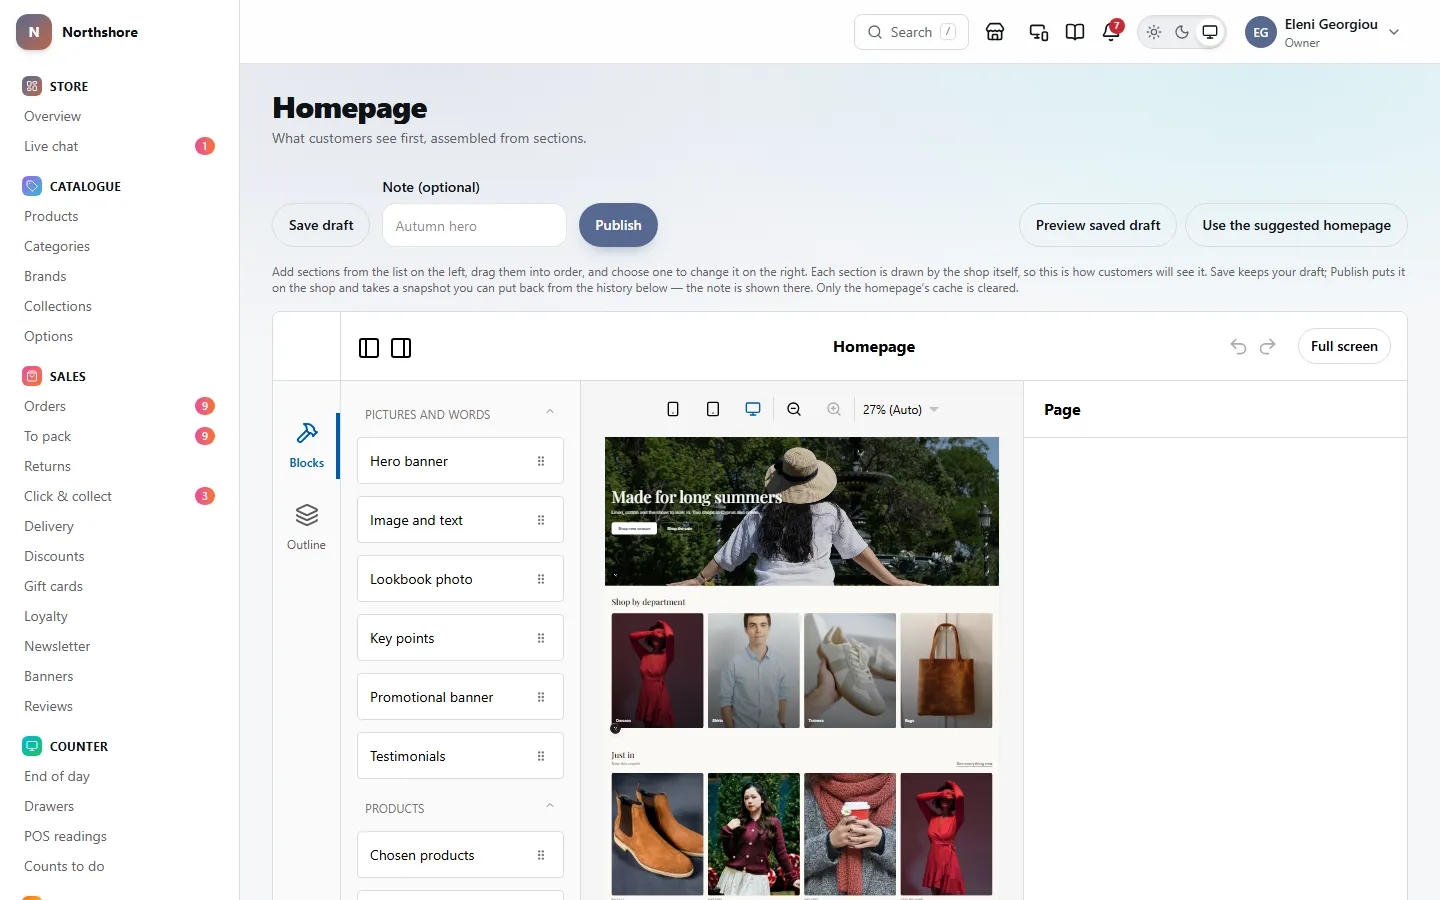Viewport: 1440px width, 900px height.
Task: Collapse the Pictures and Words group
Action: [550, 413]
